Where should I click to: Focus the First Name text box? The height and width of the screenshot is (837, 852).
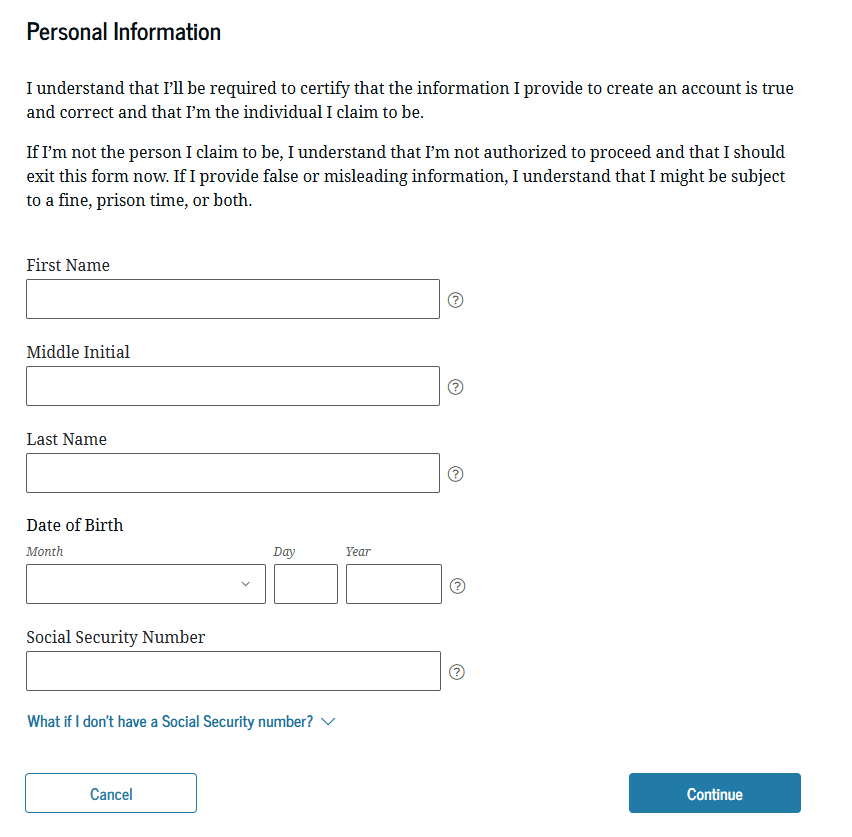[x=233, y=299]
